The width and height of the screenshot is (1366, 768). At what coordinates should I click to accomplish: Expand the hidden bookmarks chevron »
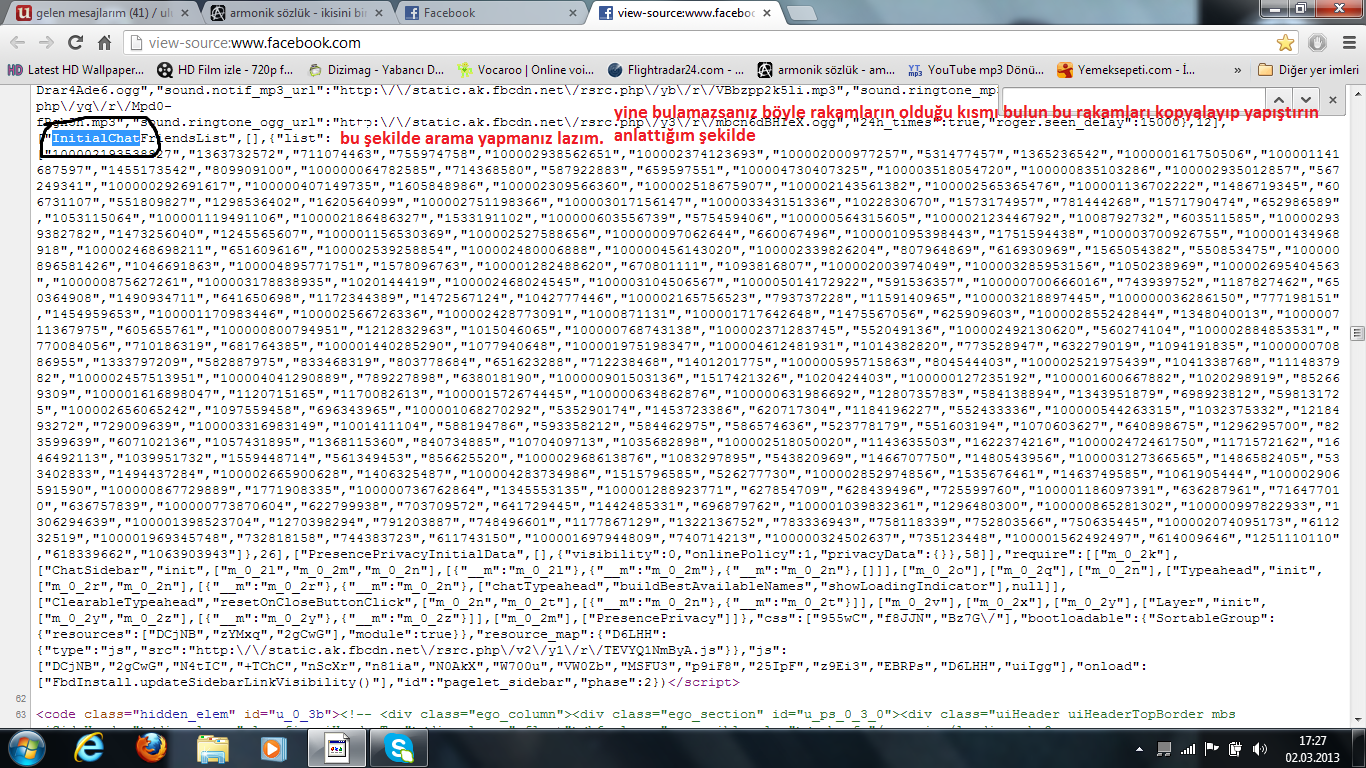[1238, 70]
